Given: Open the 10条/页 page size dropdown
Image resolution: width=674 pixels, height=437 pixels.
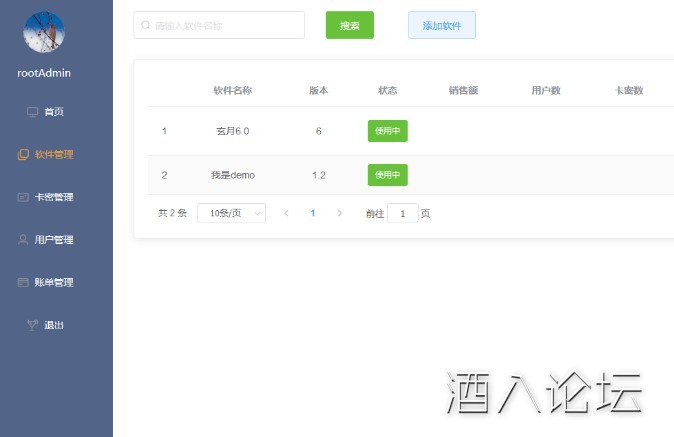Looking at the screenshot, I should coord(231,213).
